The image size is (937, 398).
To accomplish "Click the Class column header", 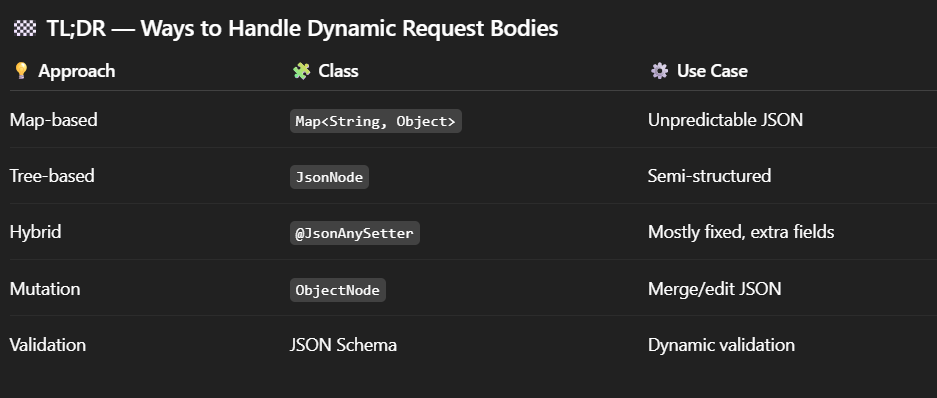I will point(338,71).
